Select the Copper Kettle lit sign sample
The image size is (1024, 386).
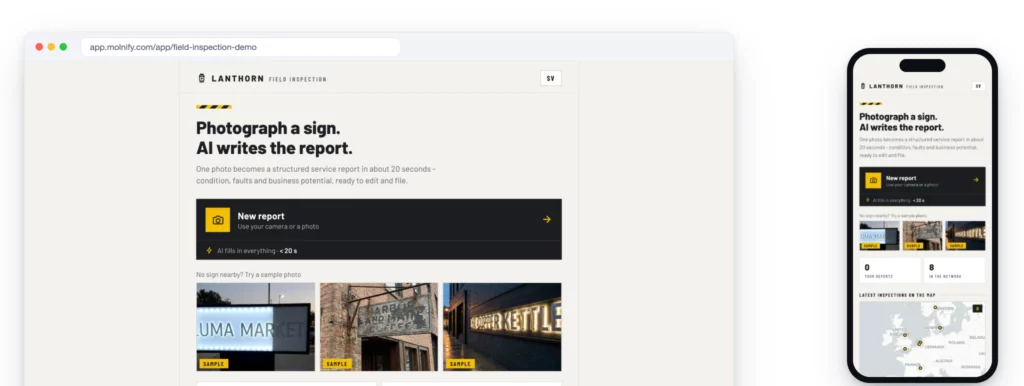tap(502, 327)
